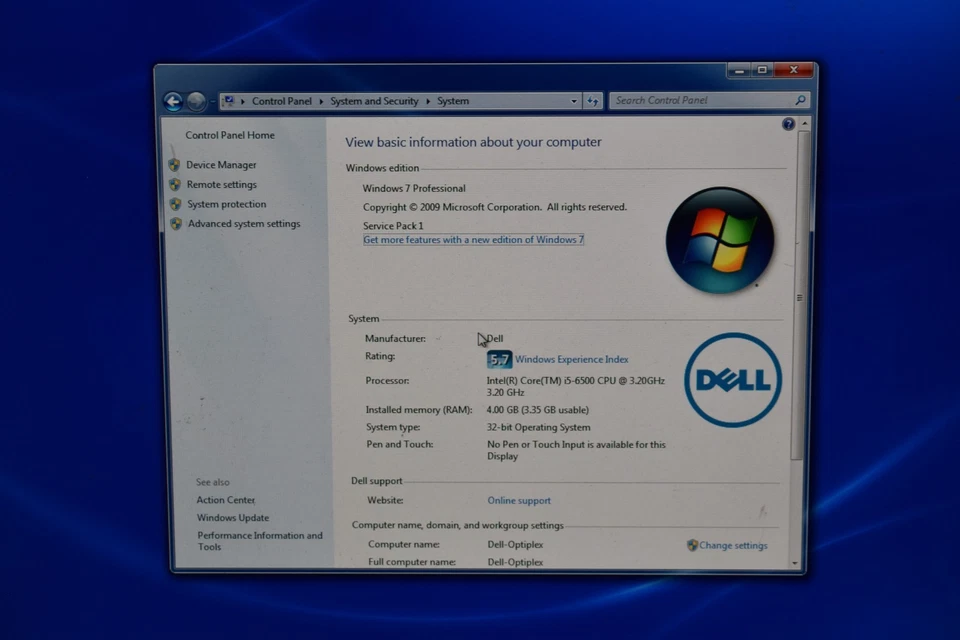Click the Windows flag logo image
960x640 pixels.
tap(720, 240)
